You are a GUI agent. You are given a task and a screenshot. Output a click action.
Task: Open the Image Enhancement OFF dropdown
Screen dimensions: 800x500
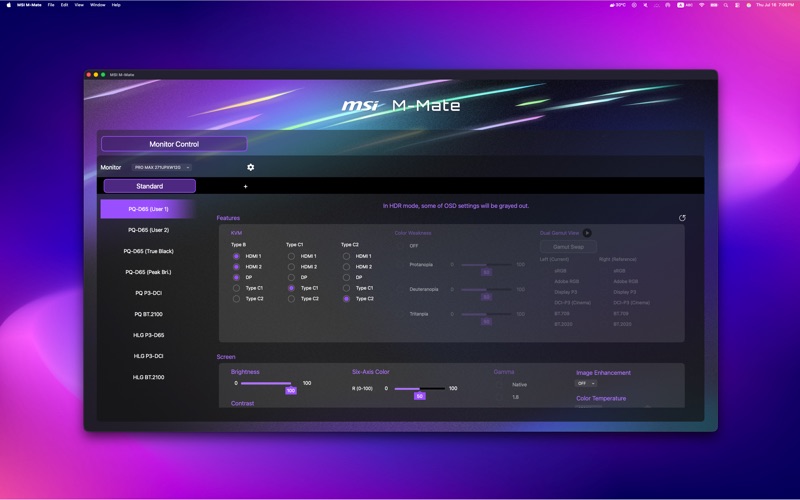[586, 383]
